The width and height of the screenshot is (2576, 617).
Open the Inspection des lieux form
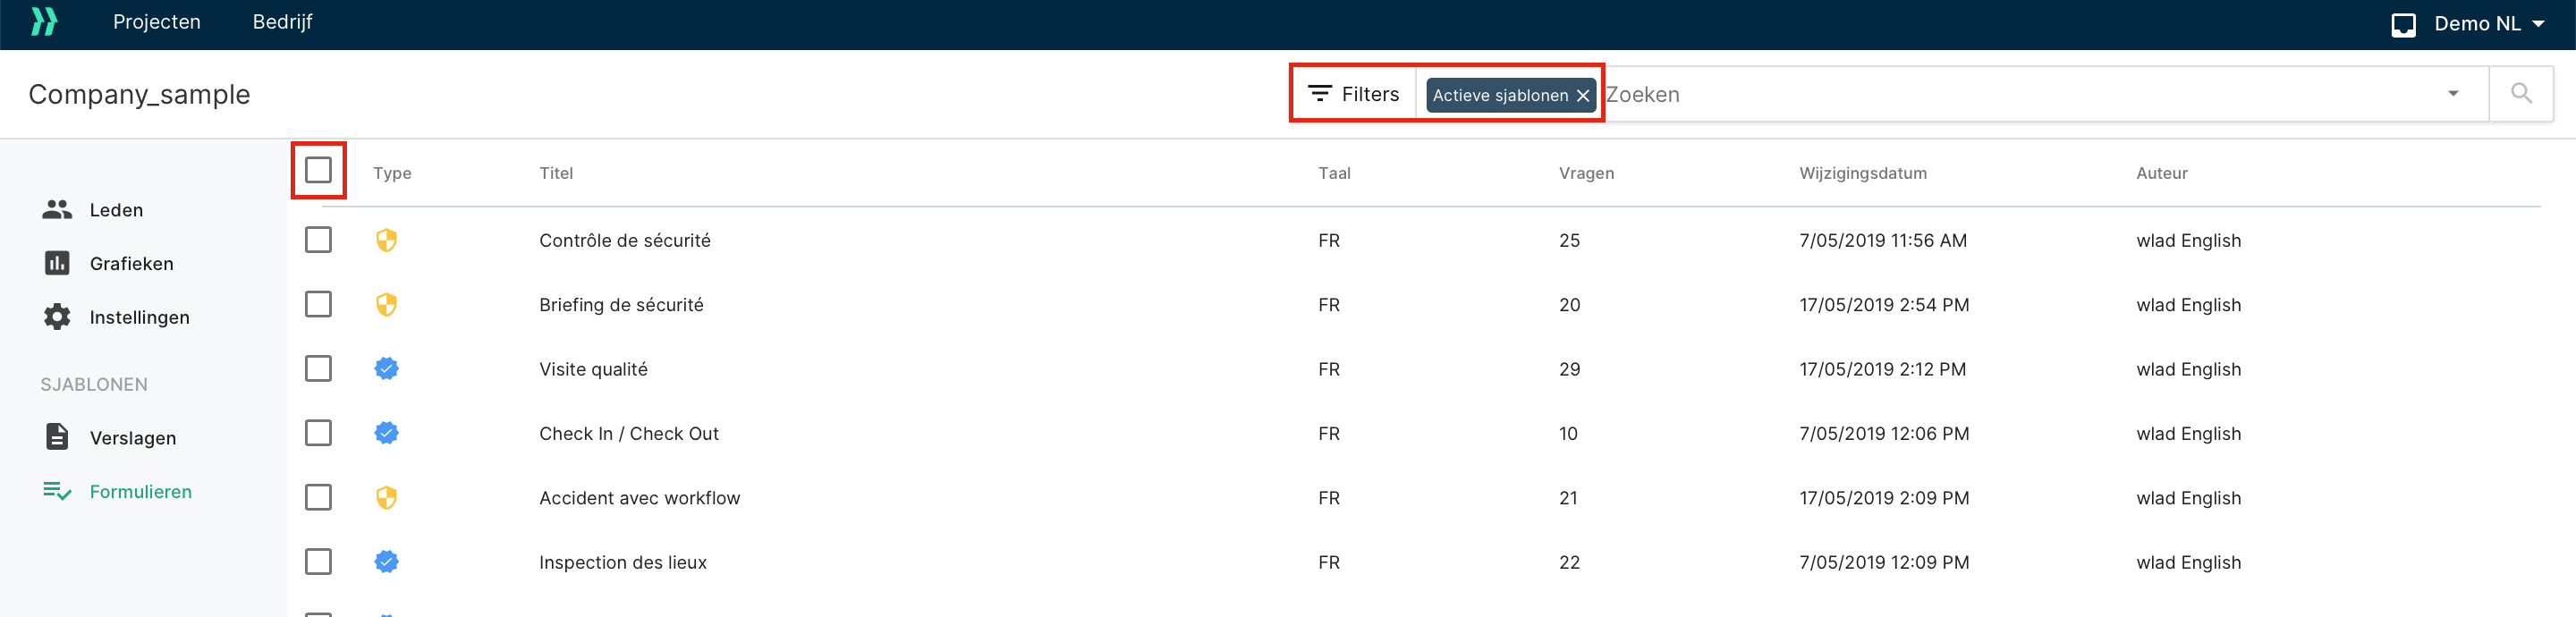pyautogui.click(x=622, y=563)
